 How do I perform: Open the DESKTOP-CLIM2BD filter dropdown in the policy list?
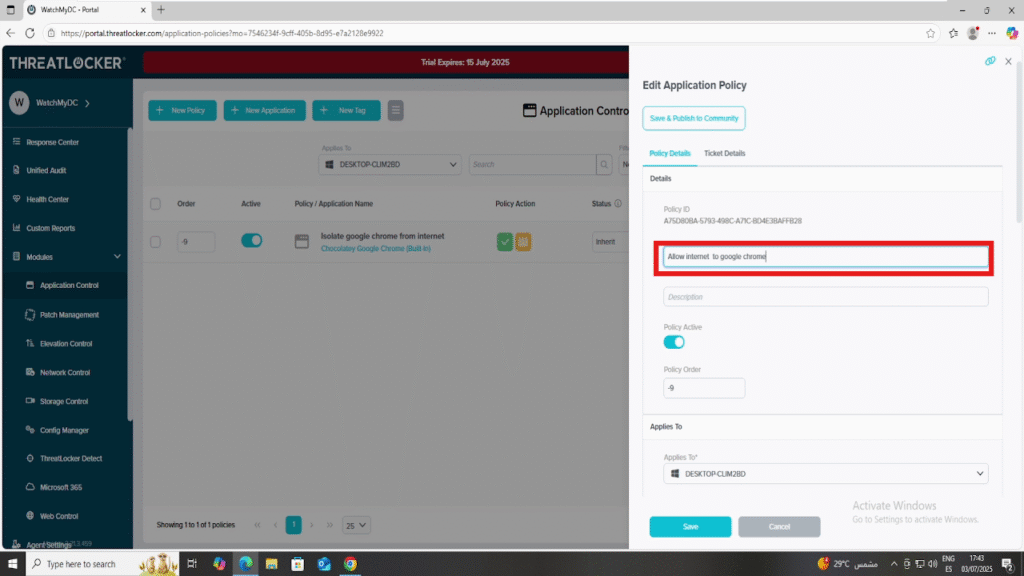pyautogui.click(x=390, y=165)
